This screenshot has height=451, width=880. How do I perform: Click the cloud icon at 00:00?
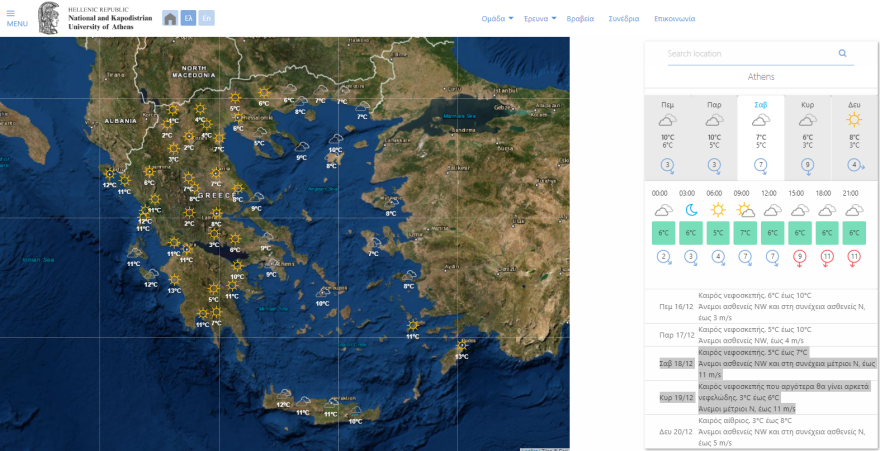pos(663,210)
